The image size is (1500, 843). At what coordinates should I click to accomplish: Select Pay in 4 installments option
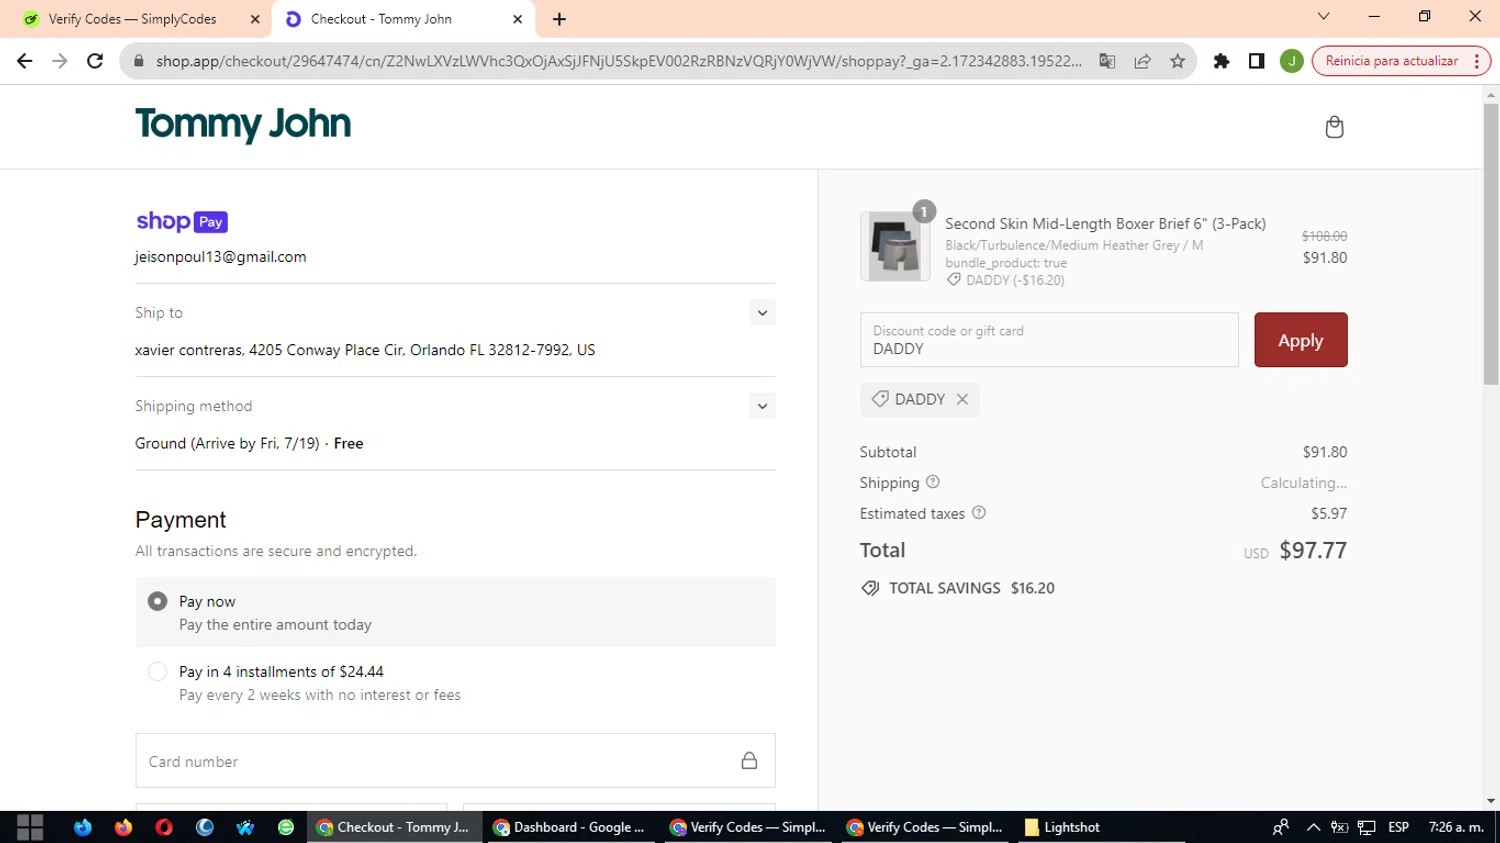pos(157,672)
